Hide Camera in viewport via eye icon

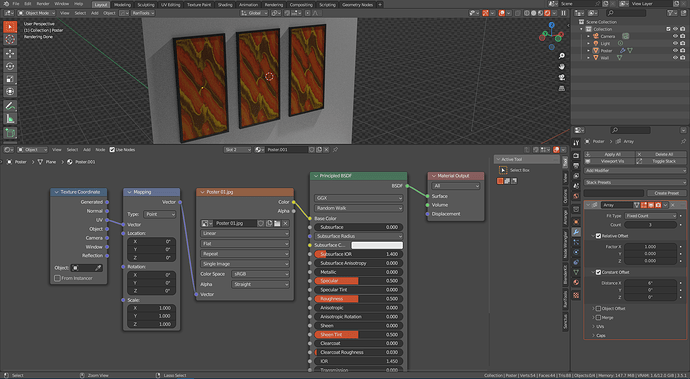click(675, 36)
